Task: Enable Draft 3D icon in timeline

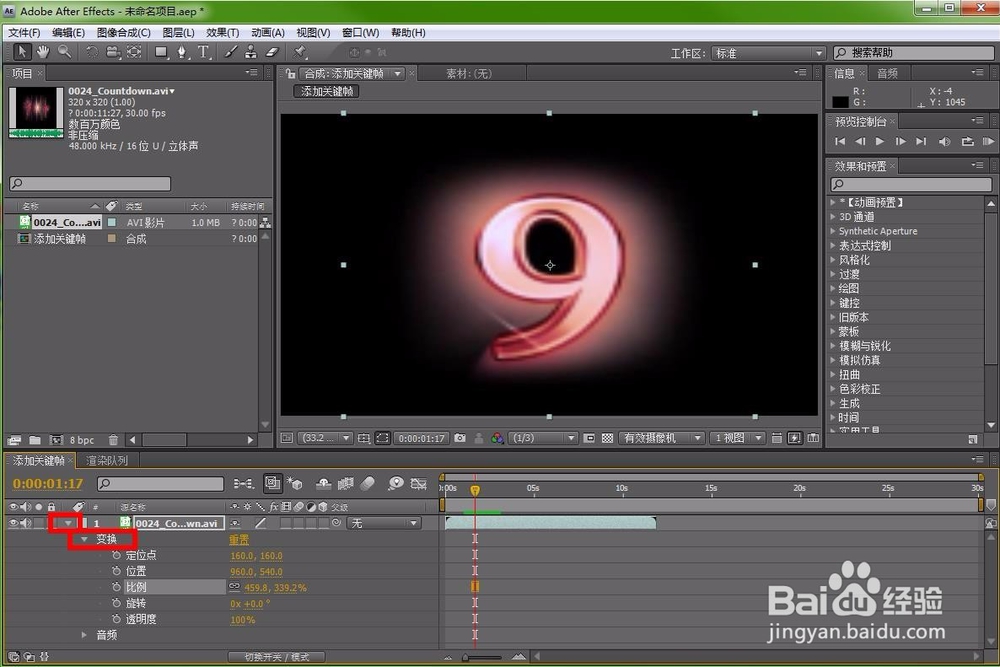Action: [x=295, y=484]
